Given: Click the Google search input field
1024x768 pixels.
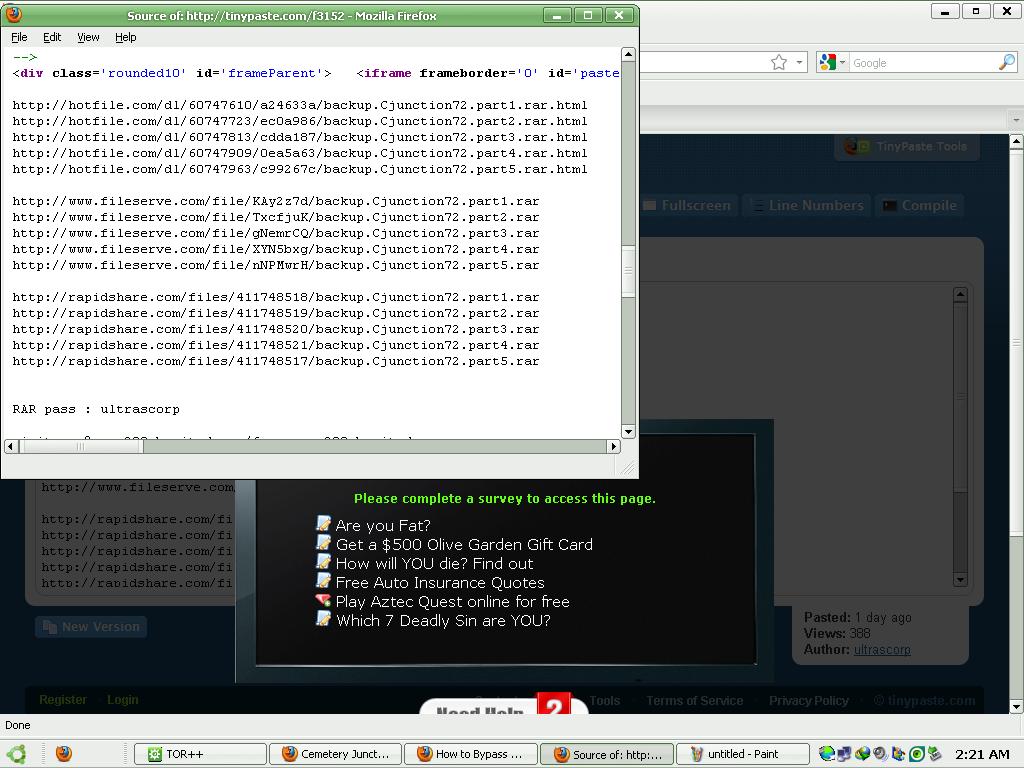Looking at the screenshot, I should click(923, 63).
